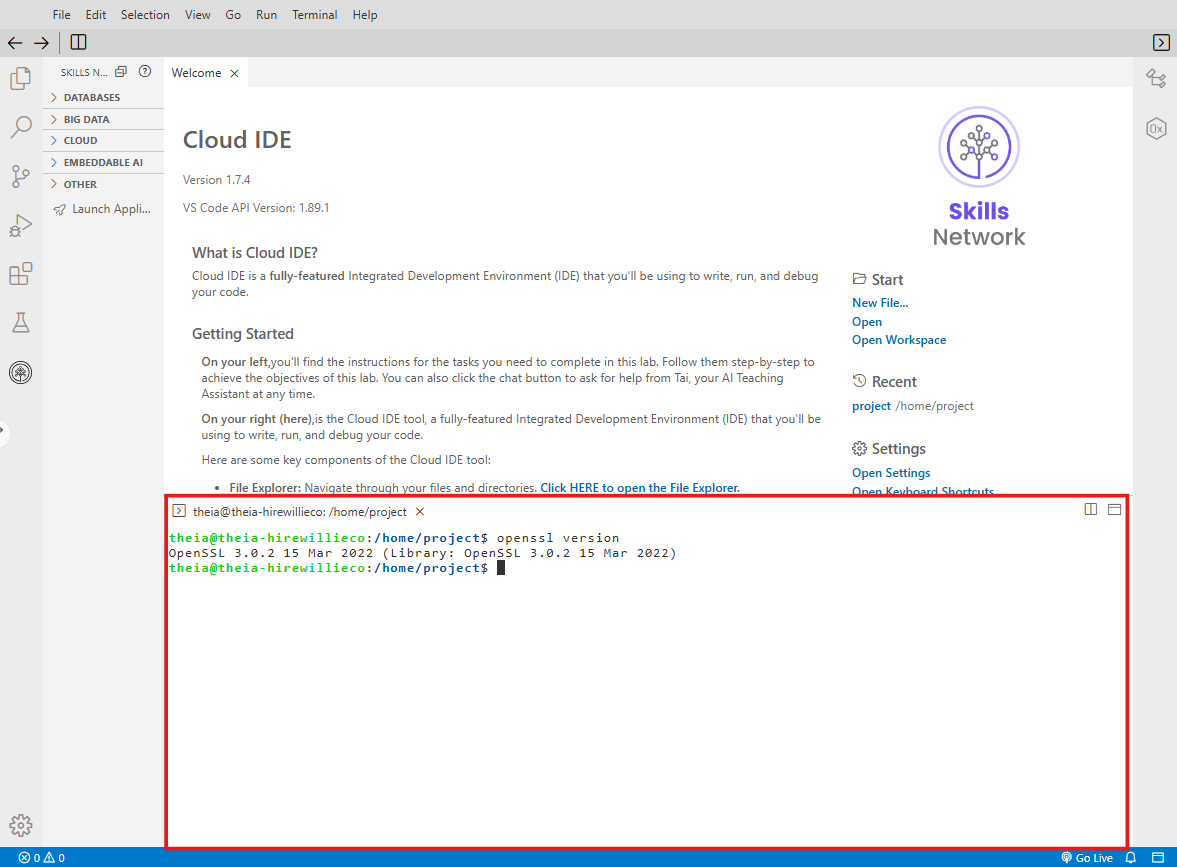The height and width of the screenshot is (867, 1177).
Task: Click HERE to open the File Explorer link
Action: (640, 488)
